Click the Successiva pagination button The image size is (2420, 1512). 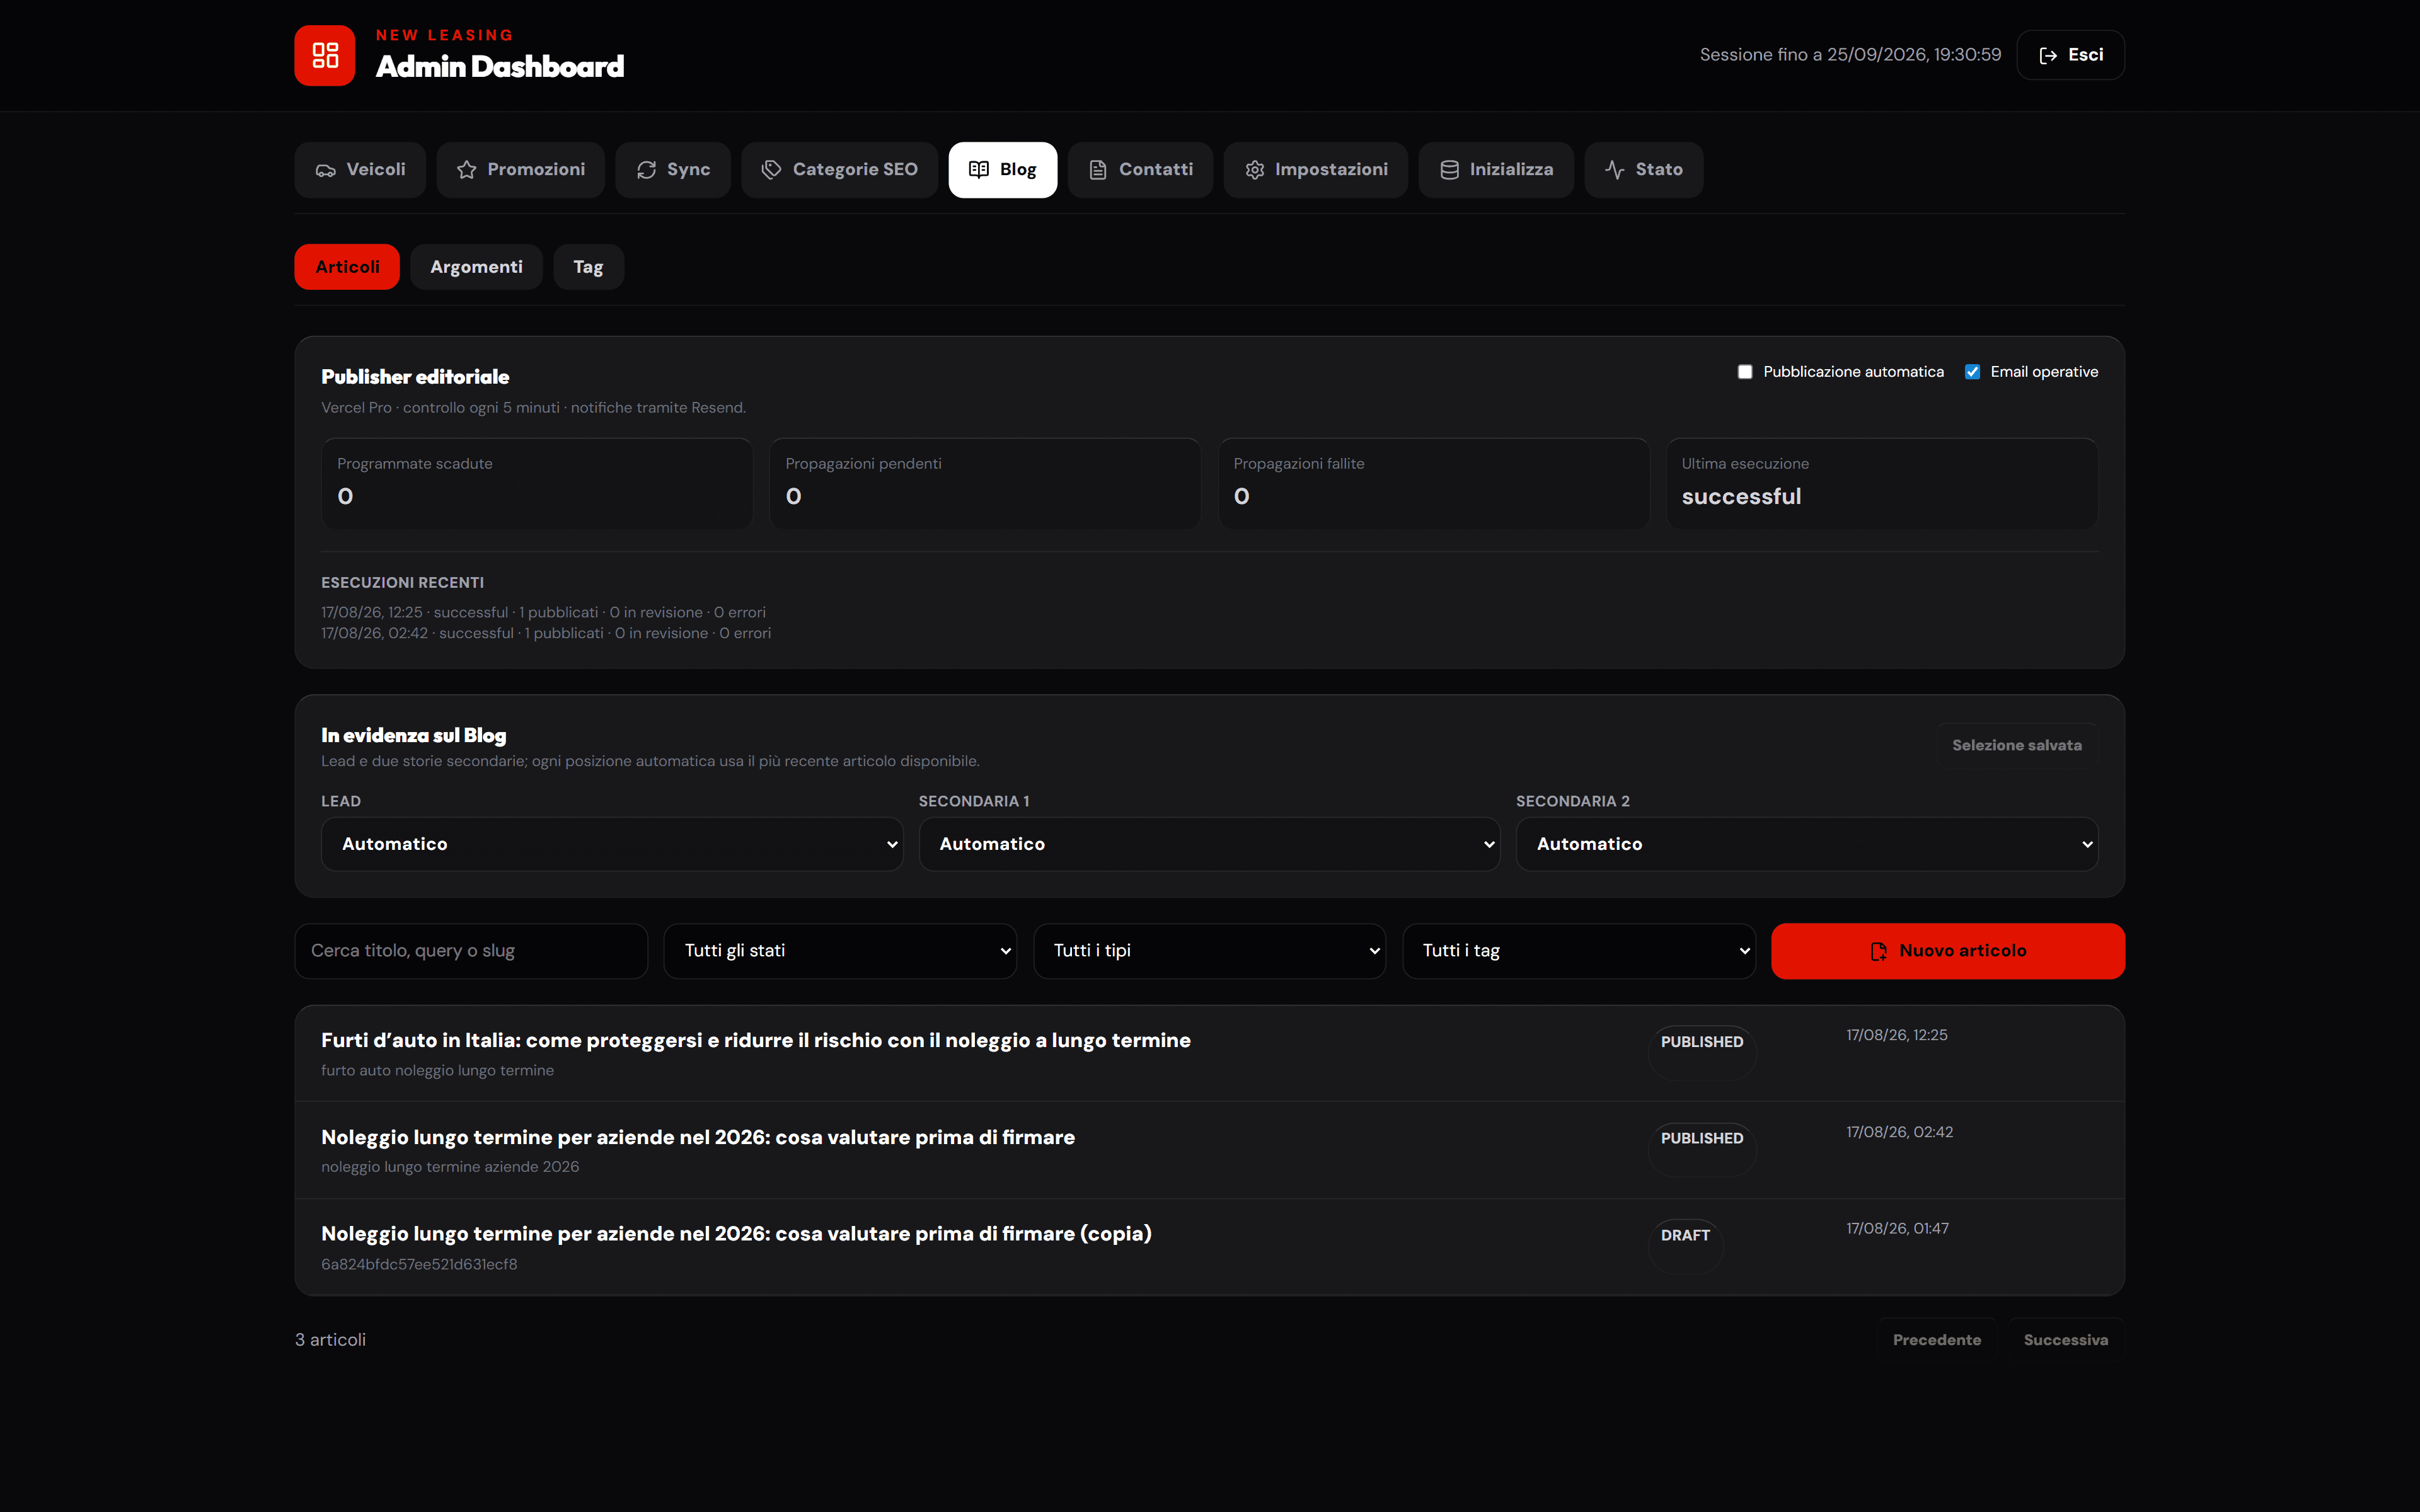[2065, 1340]
